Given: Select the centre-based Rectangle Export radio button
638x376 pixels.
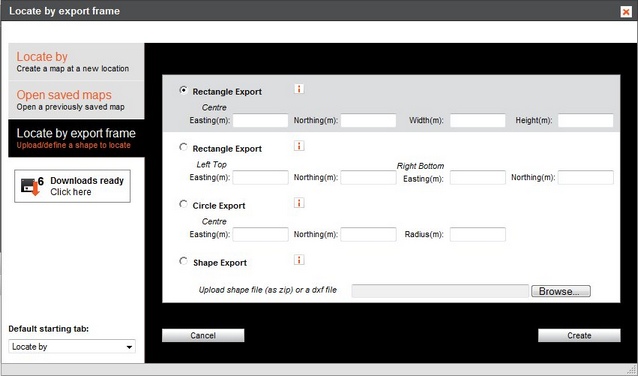Looking at the screenshot, I should point(184,90).
